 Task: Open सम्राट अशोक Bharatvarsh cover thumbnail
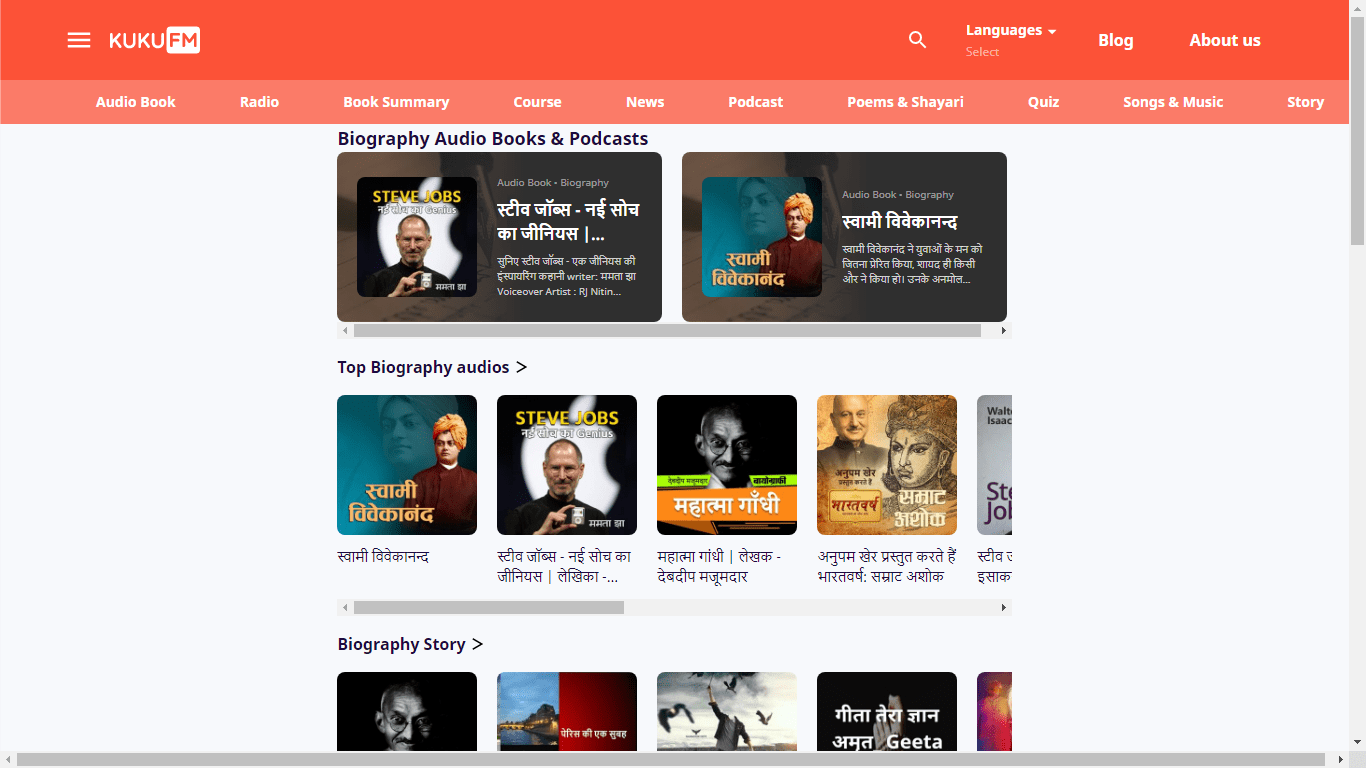(x=887, y=465)
